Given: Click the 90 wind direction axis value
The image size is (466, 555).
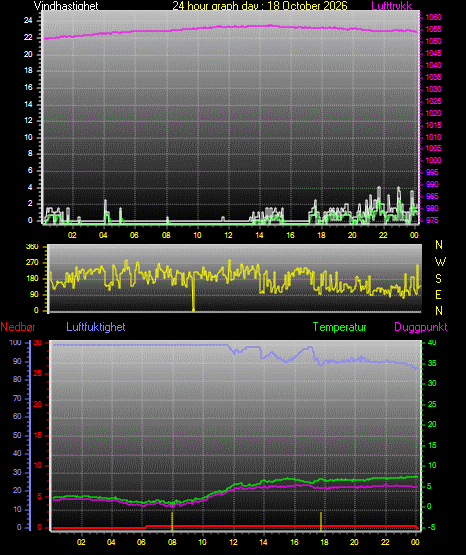Looking at the screenshot, I should point(34,294).
